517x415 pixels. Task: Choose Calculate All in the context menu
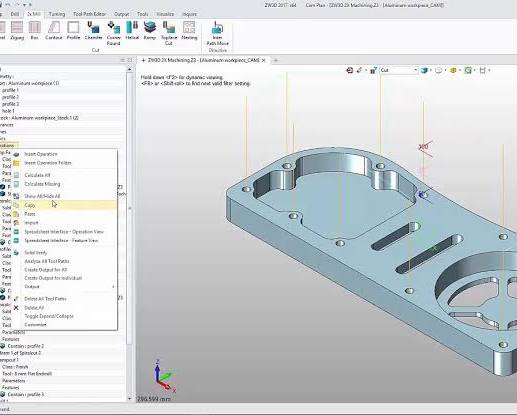pos(64,175)
